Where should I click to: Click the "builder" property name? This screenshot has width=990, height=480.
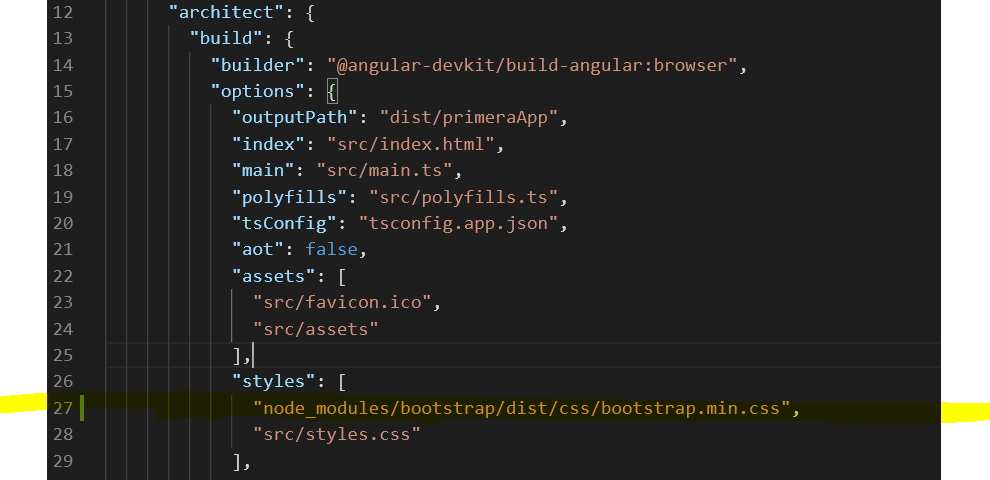(x=260, y=66)
